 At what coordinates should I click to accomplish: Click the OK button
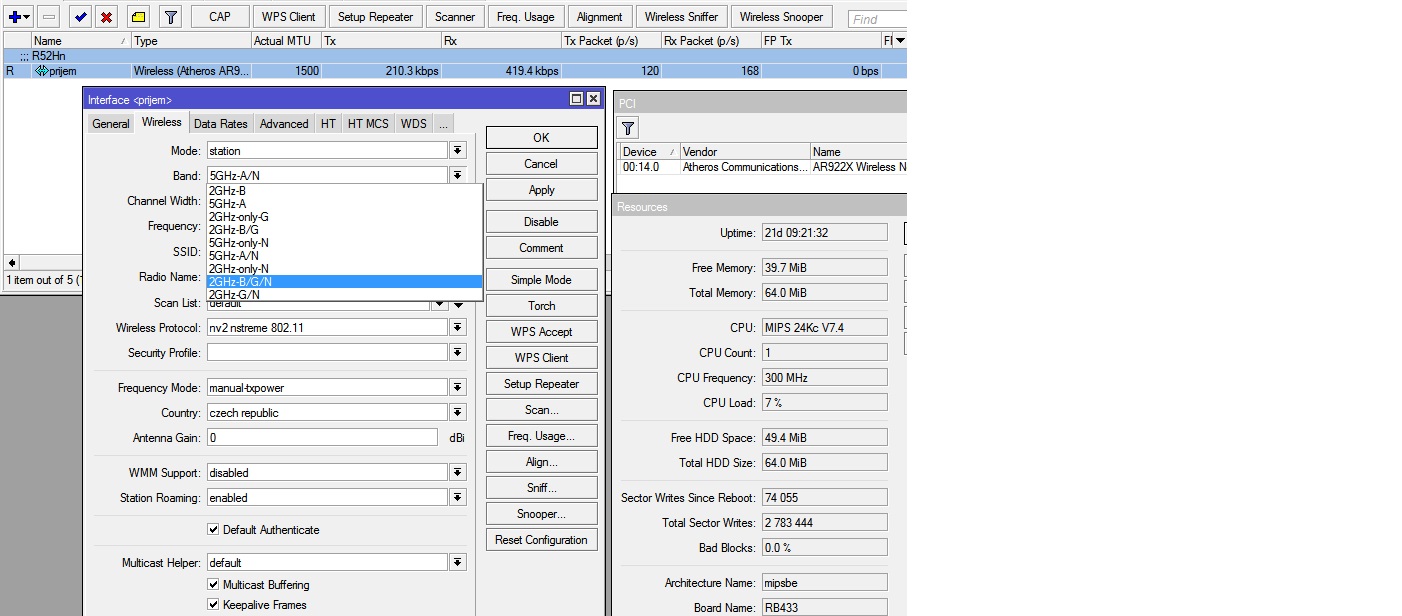click(x=541, y=138)
